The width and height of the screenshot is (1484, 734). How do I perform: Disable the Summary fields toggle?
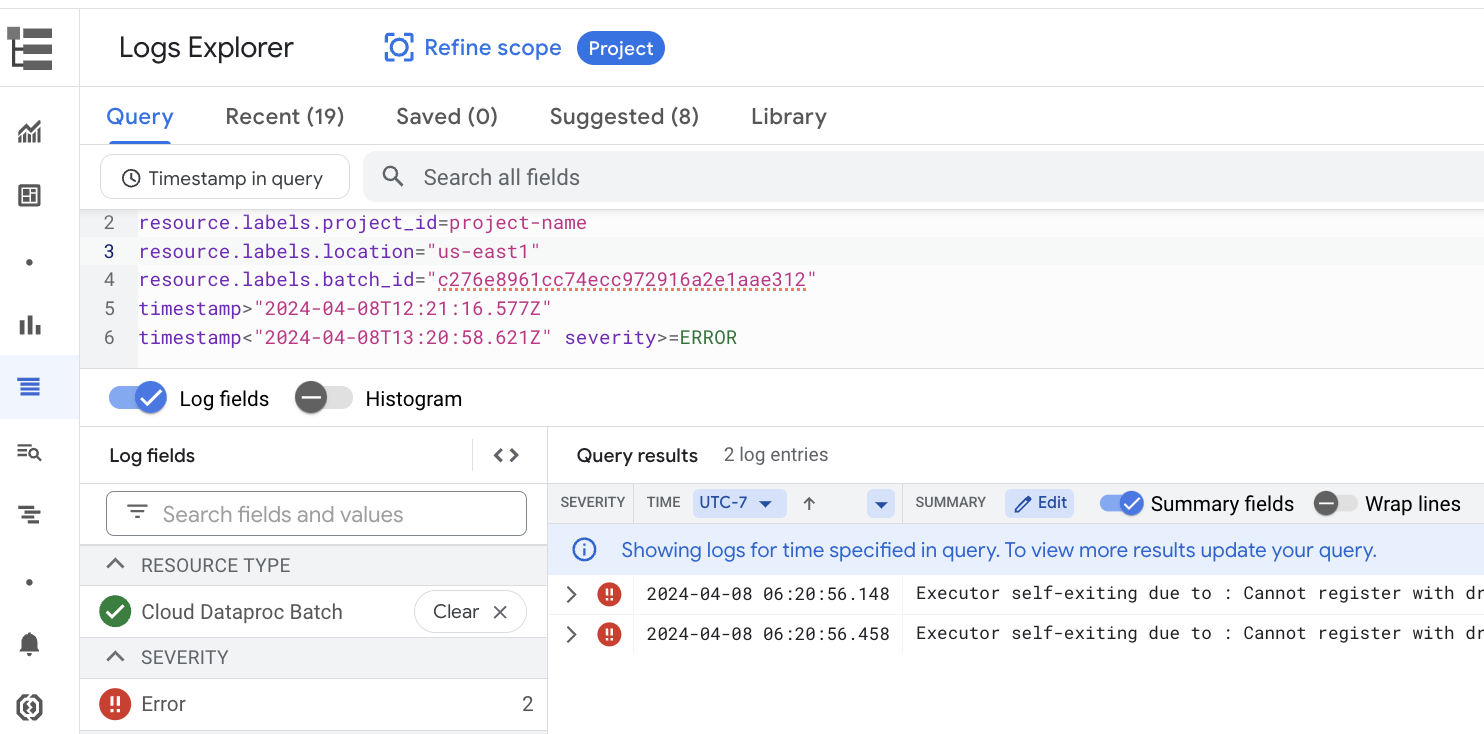[1121, 503]
